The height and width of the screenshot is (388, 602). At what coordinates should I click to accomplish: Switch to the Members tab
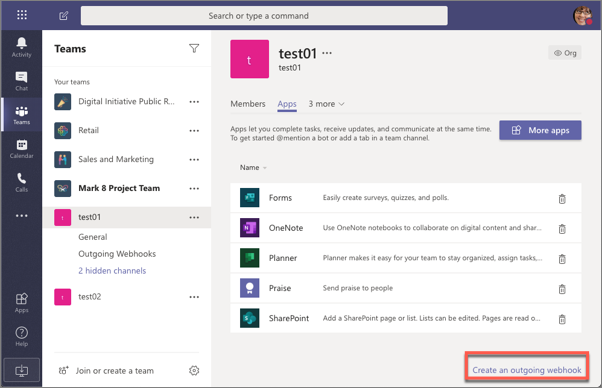(x=248, y=104)
